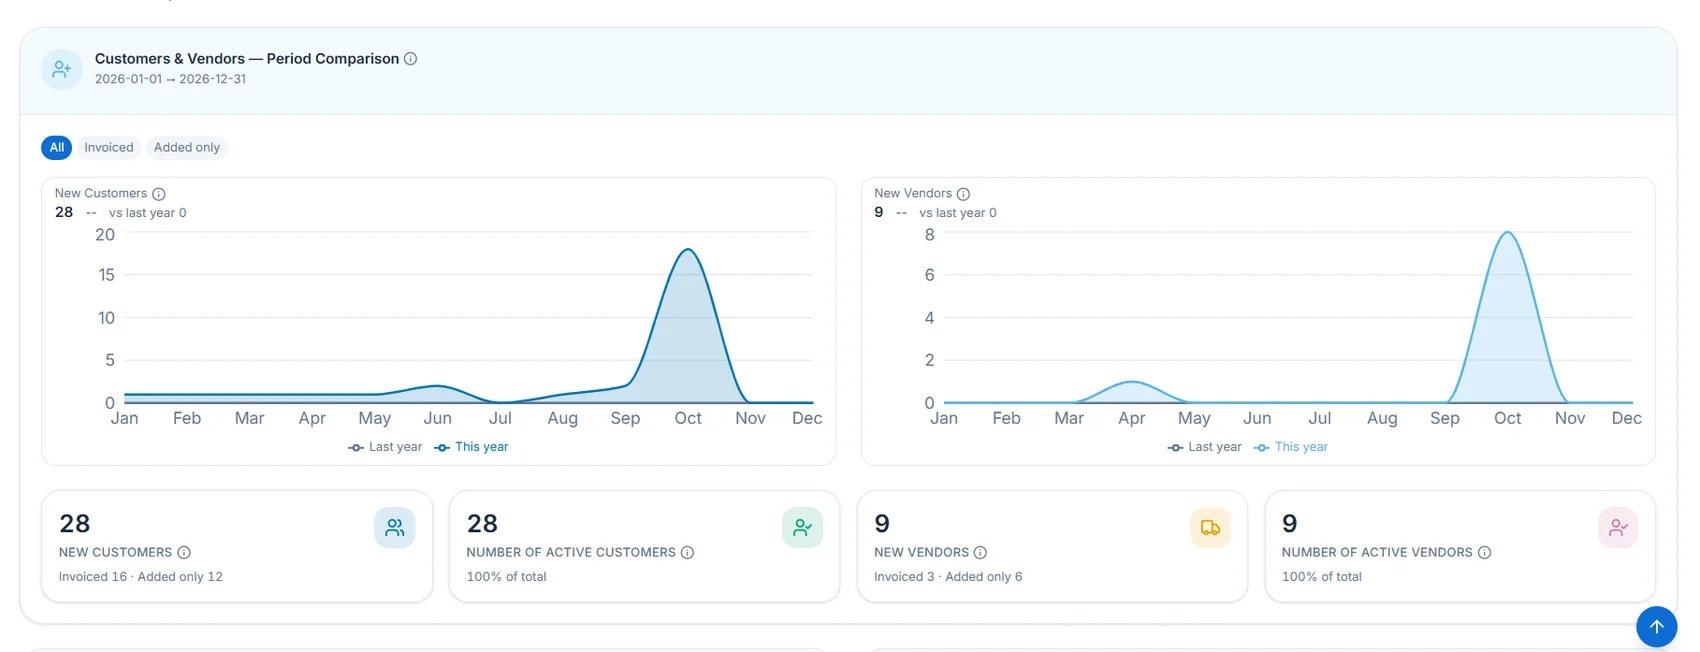Viewport: 1700px width, 652px height.
Task: Click the October peak in New Customers chart
Action: pyautogui.click(x=688, y=250)
